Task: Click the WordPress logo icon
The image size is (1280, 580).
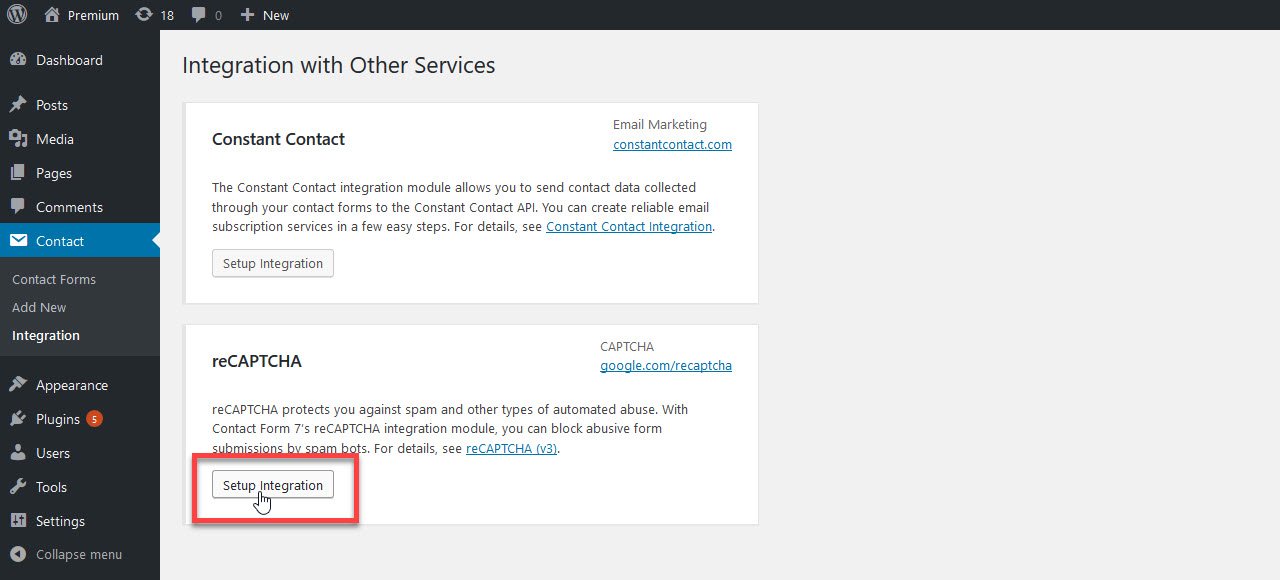Action: point(17,15)
